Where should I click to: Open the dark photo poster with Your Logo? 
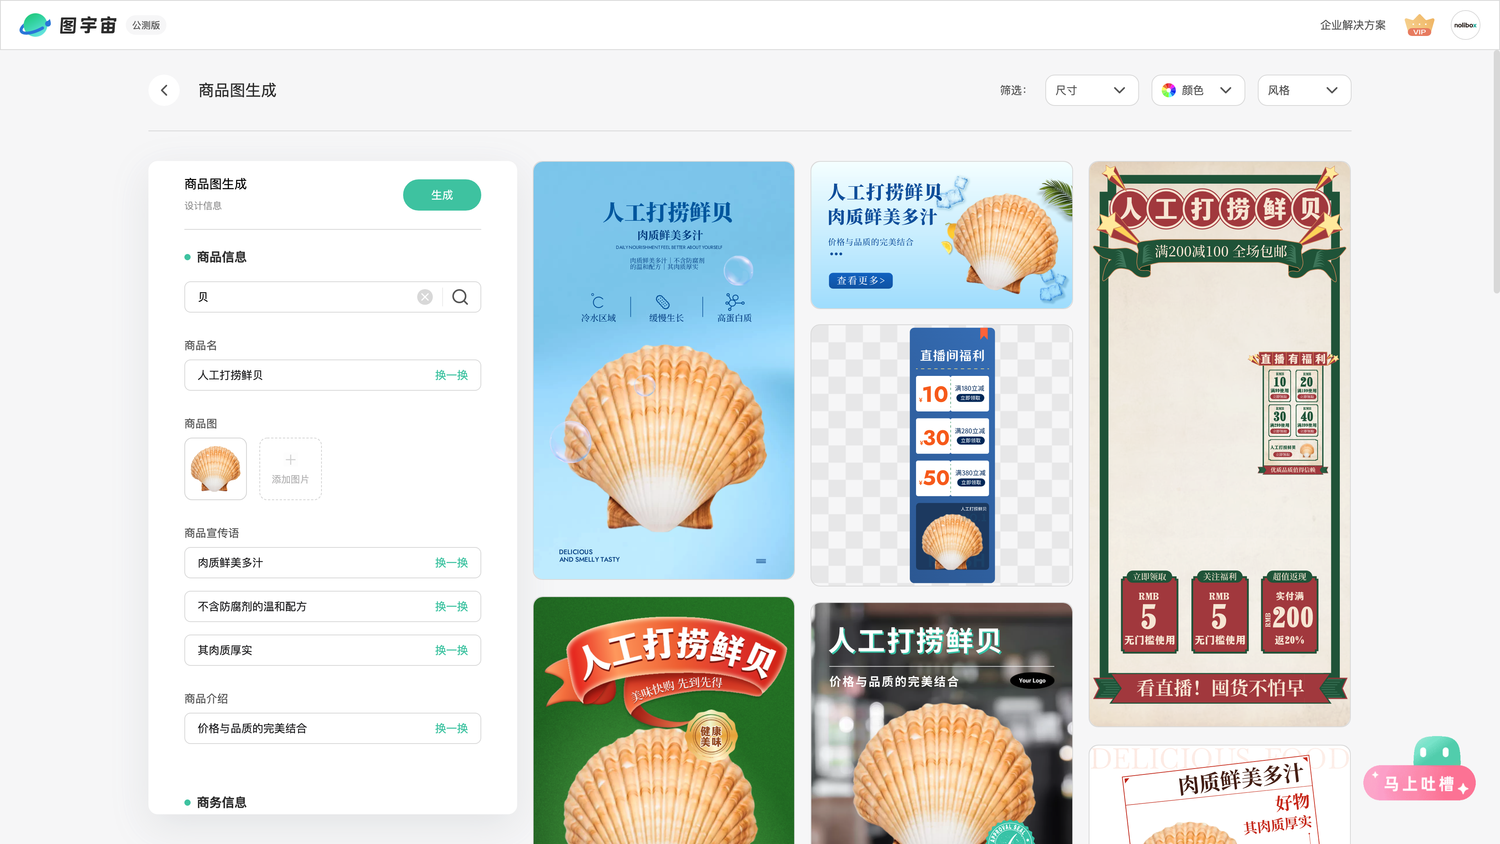click(x=942, y=723)
